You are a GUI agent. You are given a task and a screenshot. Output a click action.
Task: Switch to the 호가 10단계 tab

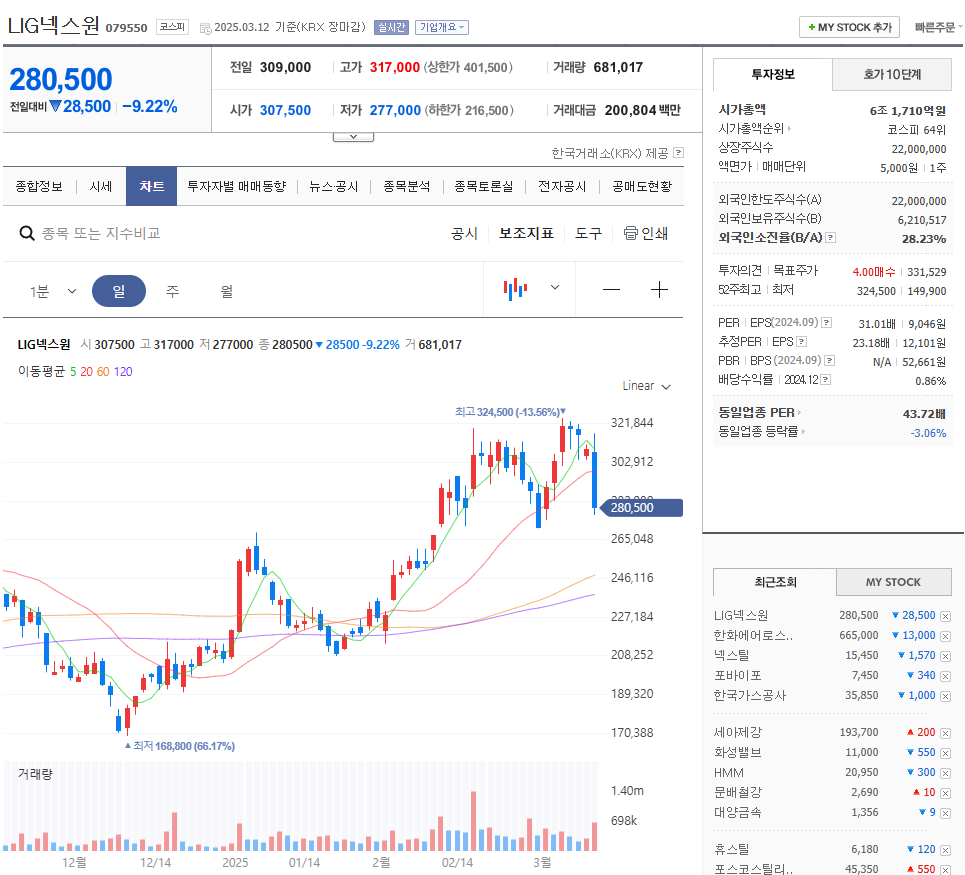click(891, 74)
